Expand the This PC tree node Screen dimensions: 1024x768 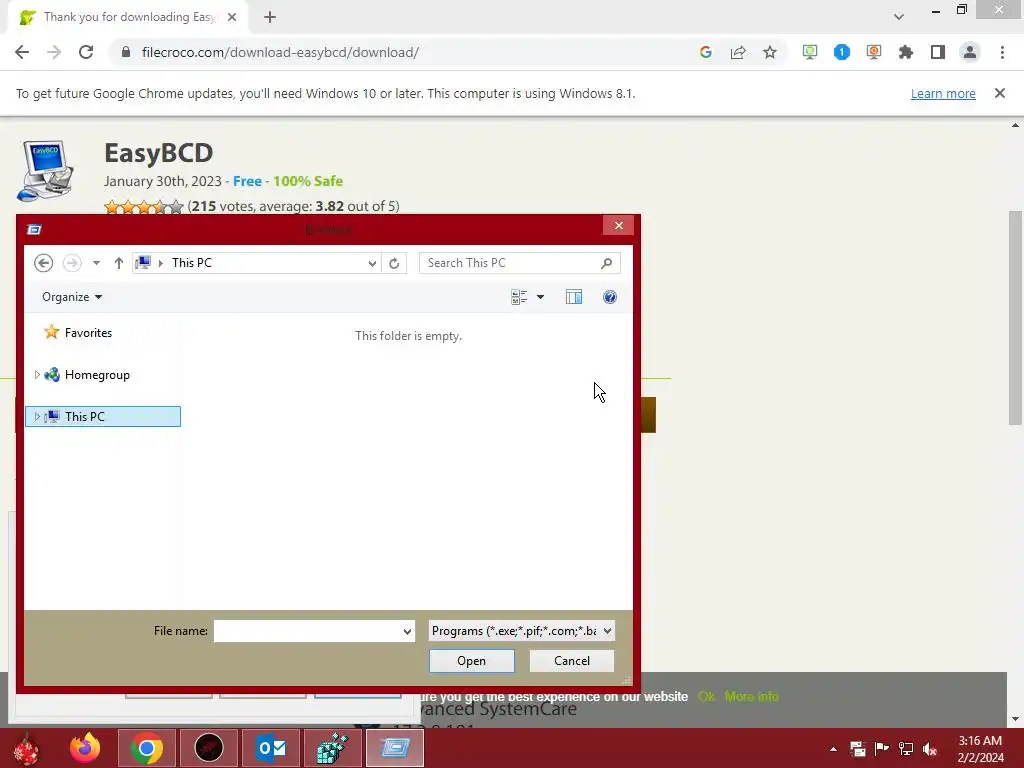coord(37,417)
